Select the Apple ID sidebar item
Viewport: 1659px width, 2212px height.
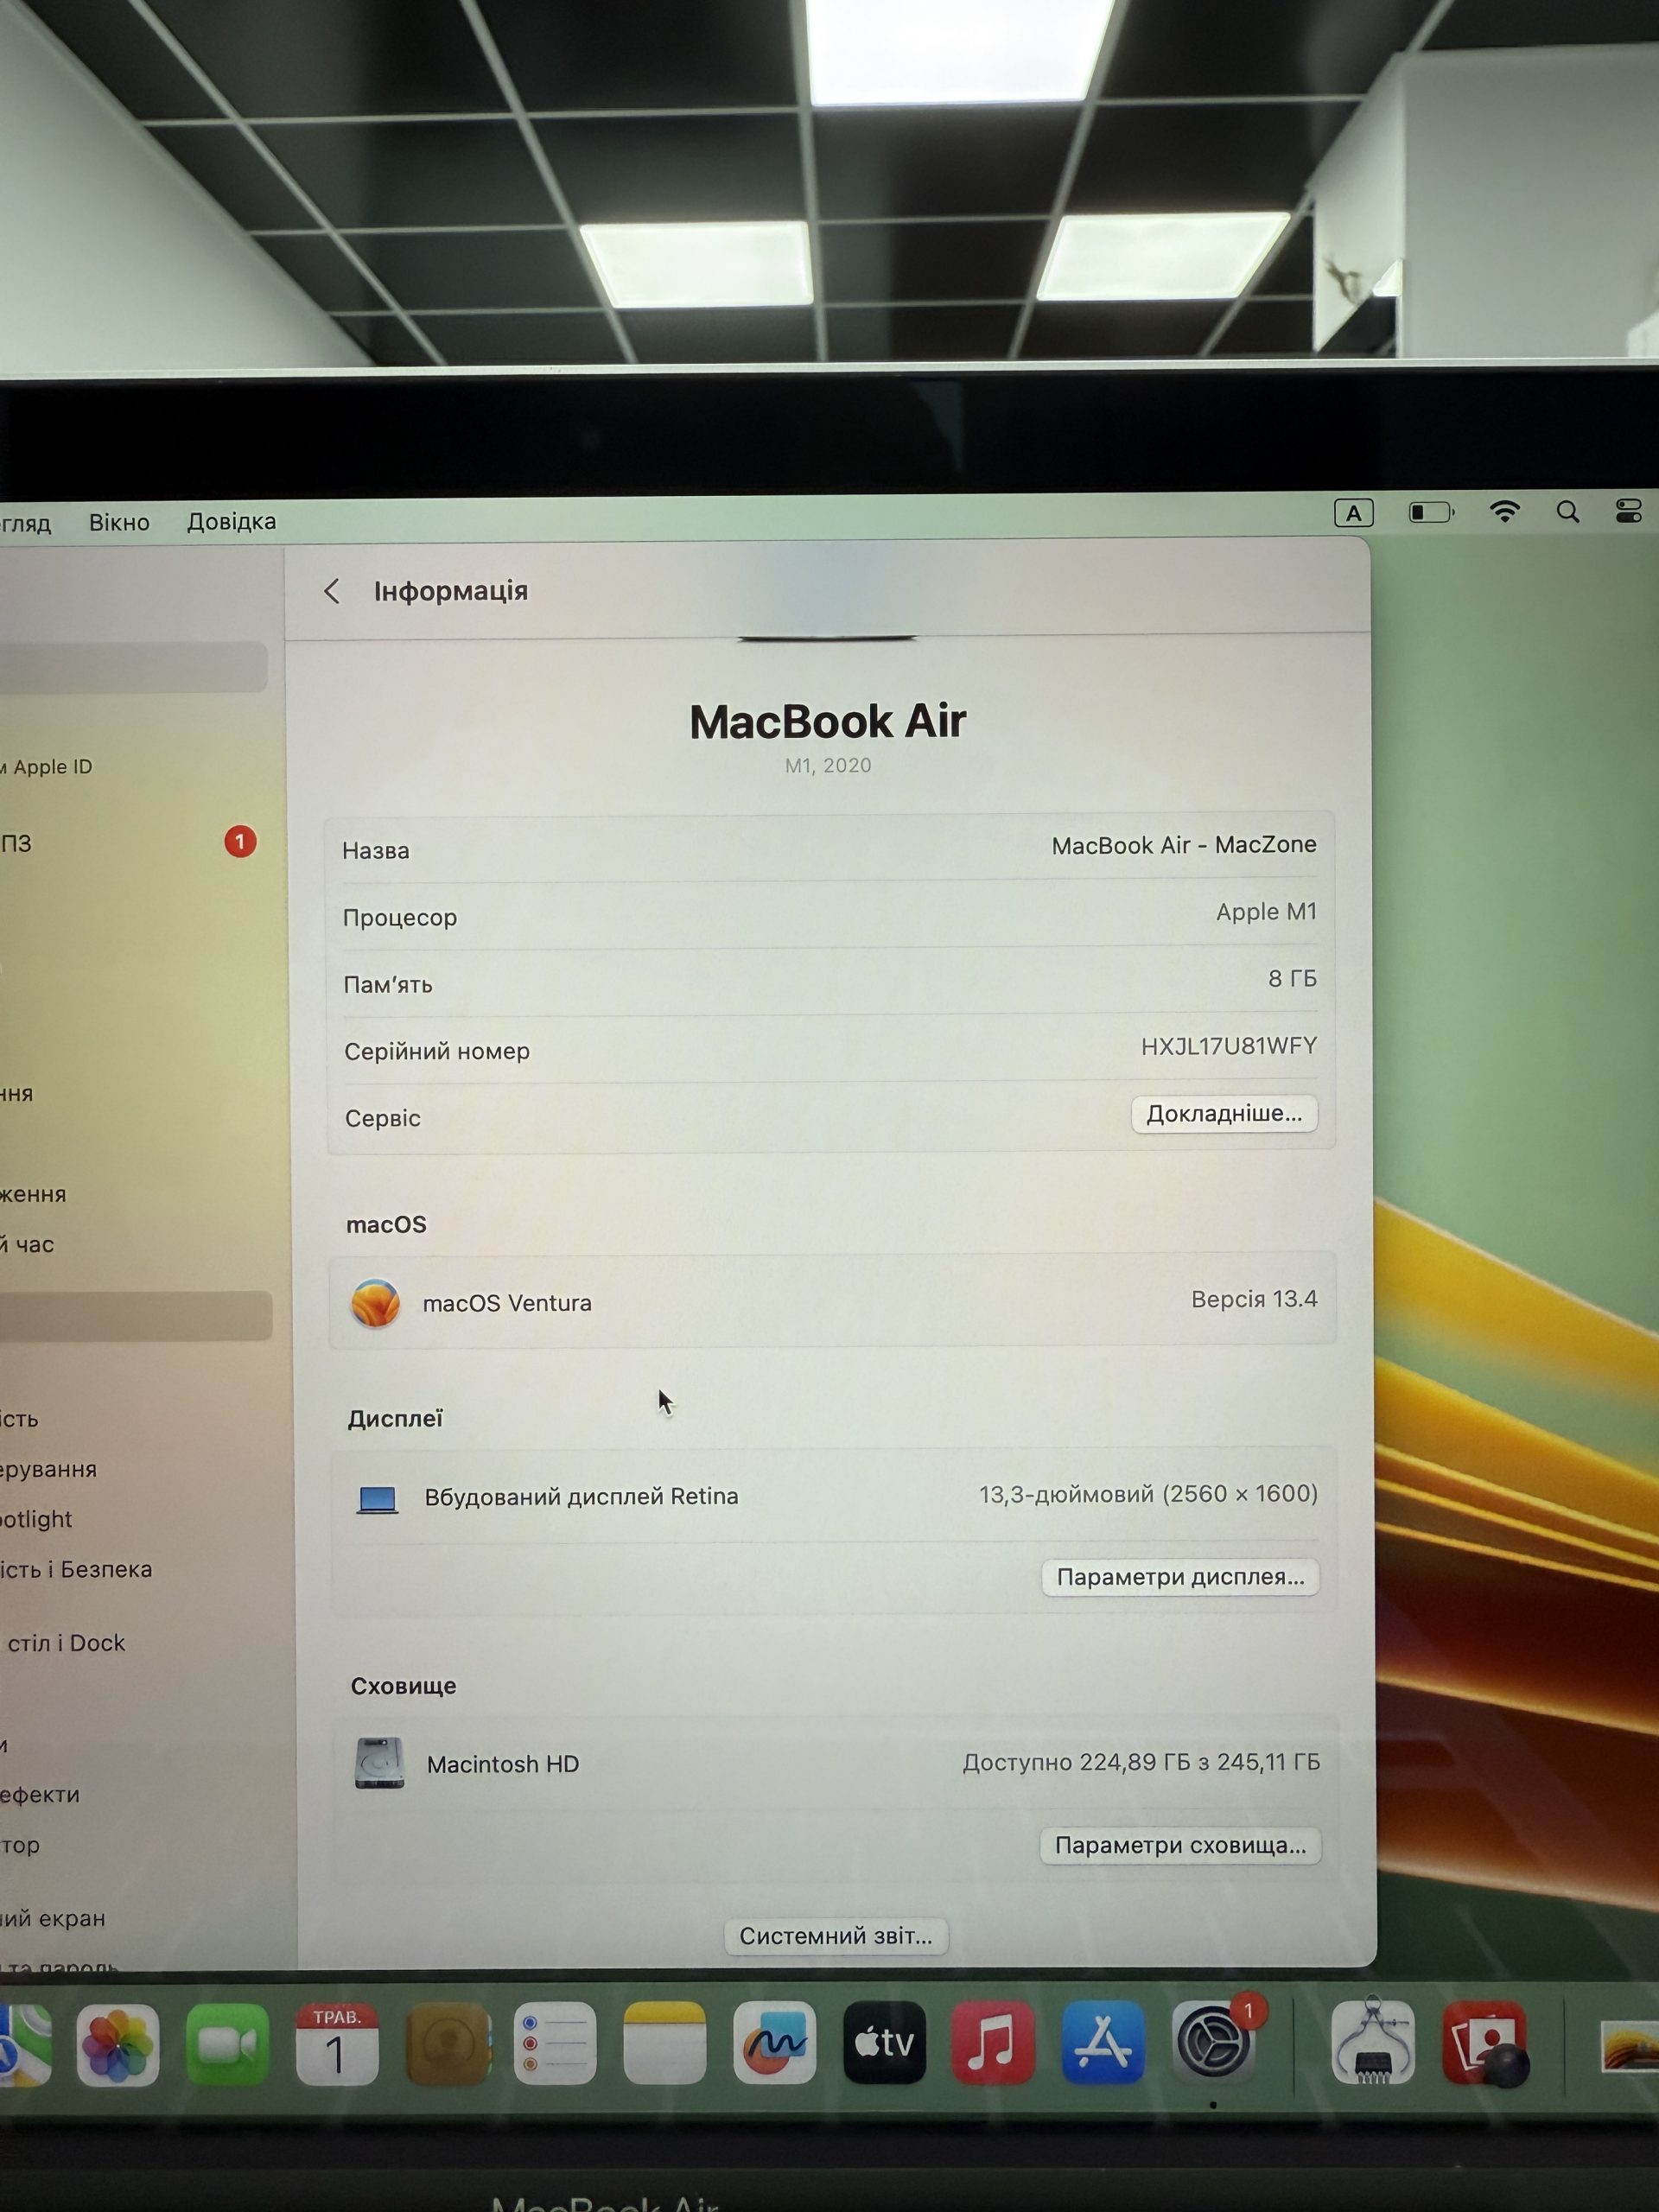[47, 767]
